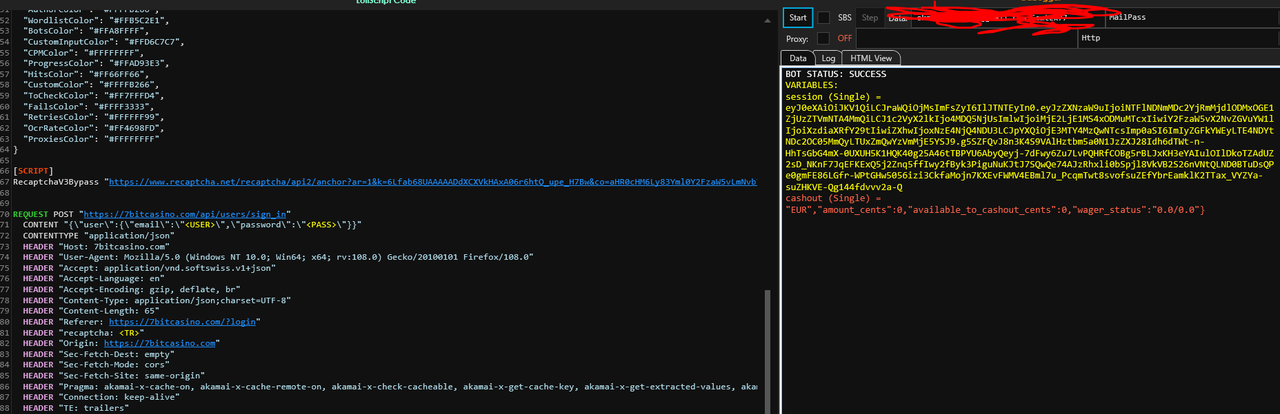Click the empty proxy address input field

[966, 38]
